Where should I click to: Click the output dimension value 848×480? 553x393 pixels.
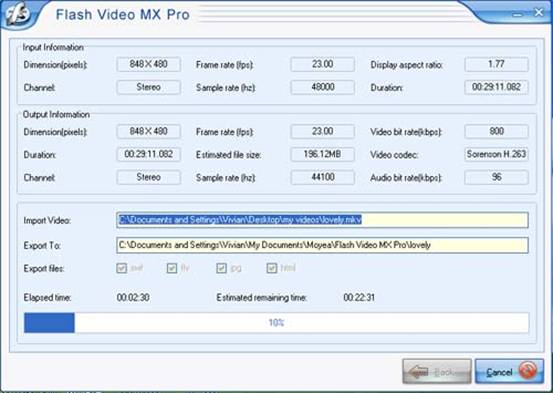point(148,132)
